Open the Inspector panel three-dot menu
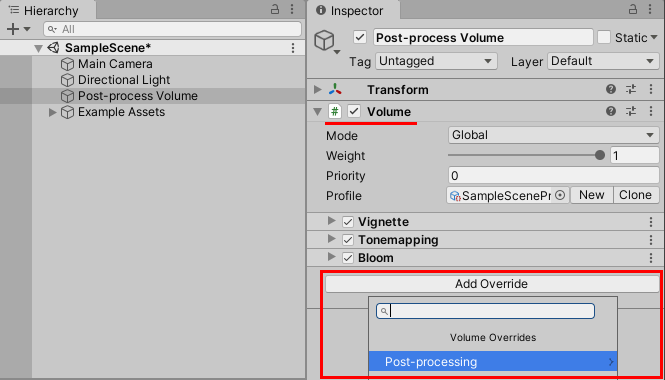The height and width of the screenshot is (380, 665). coord(651,9)
